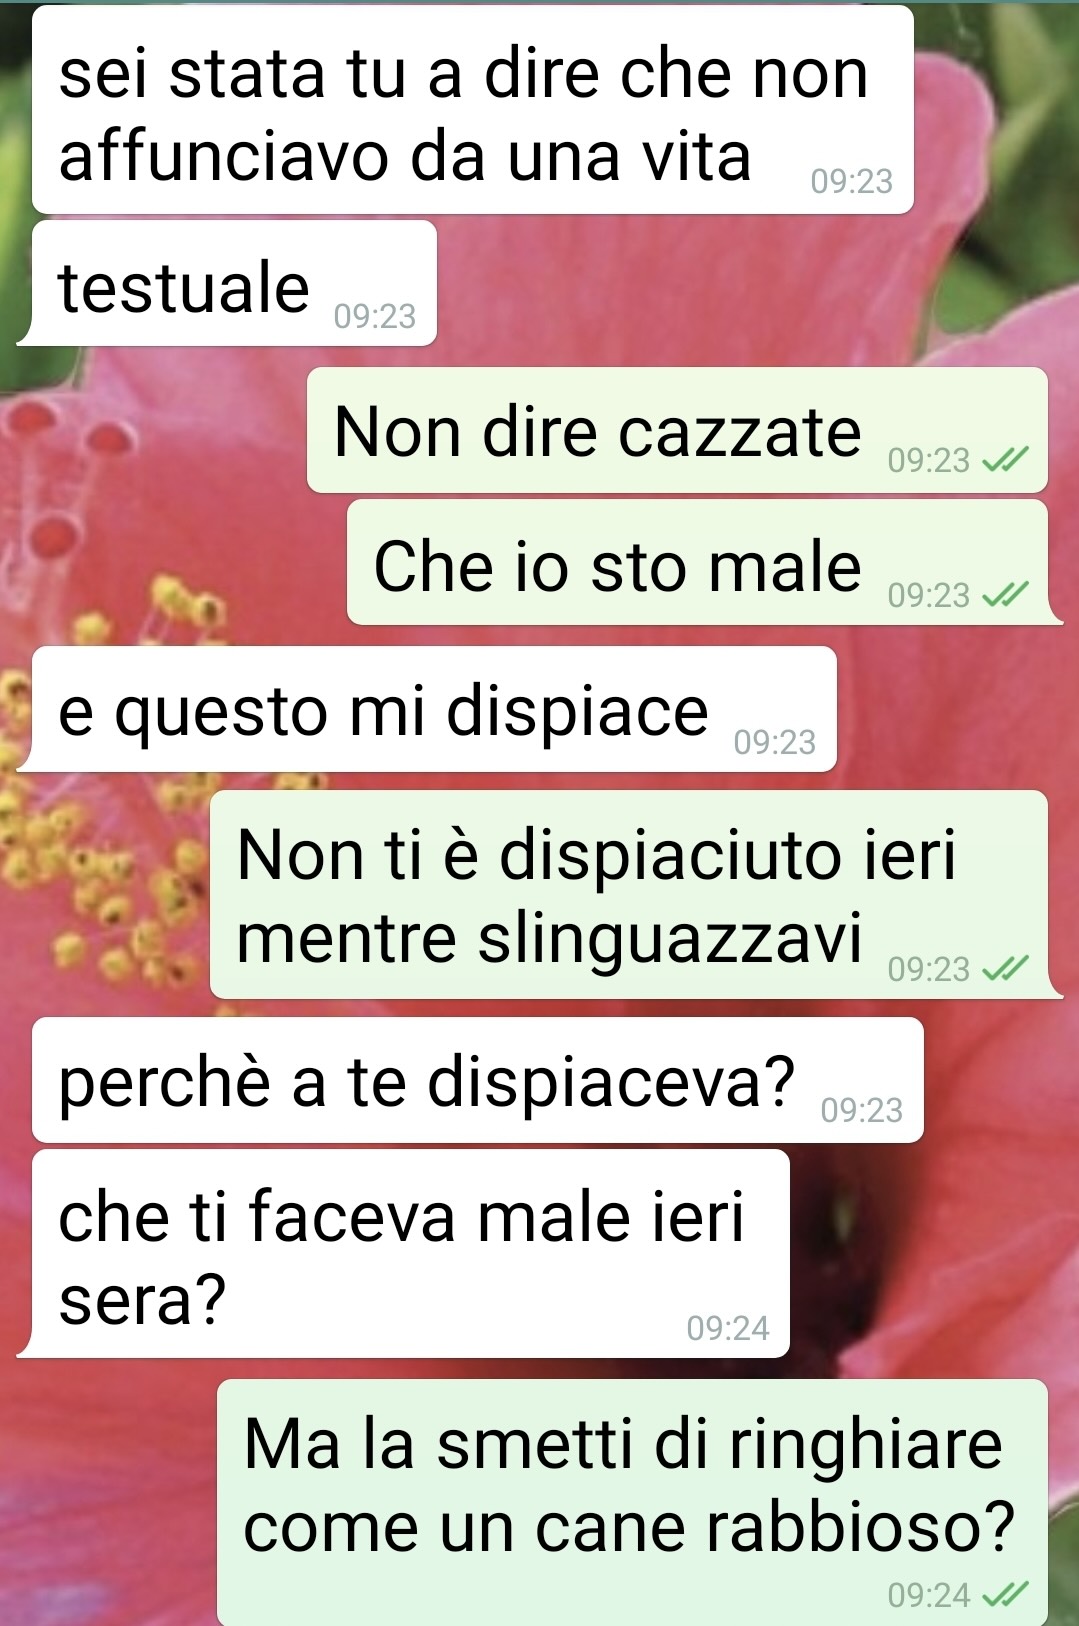
Task: Select 'e questo mi dispiace' message
Action: coord(427,709)
